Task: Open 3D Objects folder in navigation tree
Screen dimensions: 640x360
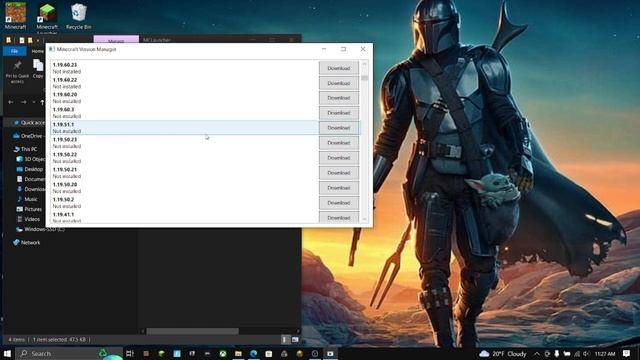Action: point(31,159)
